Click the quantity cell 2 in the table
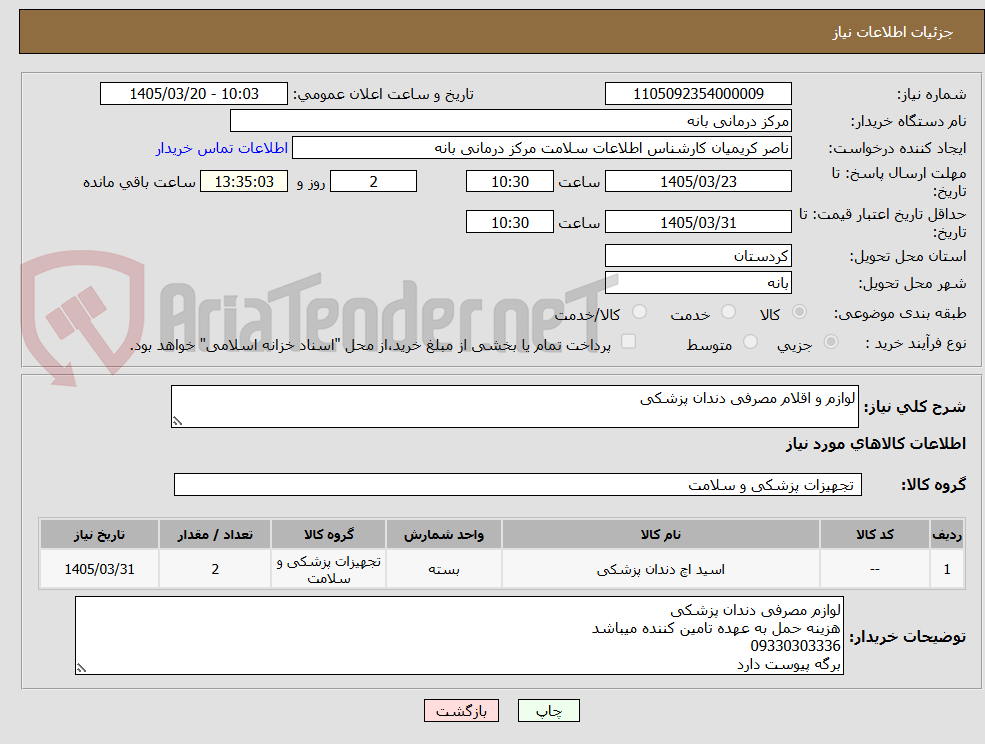 click(215, 569)
